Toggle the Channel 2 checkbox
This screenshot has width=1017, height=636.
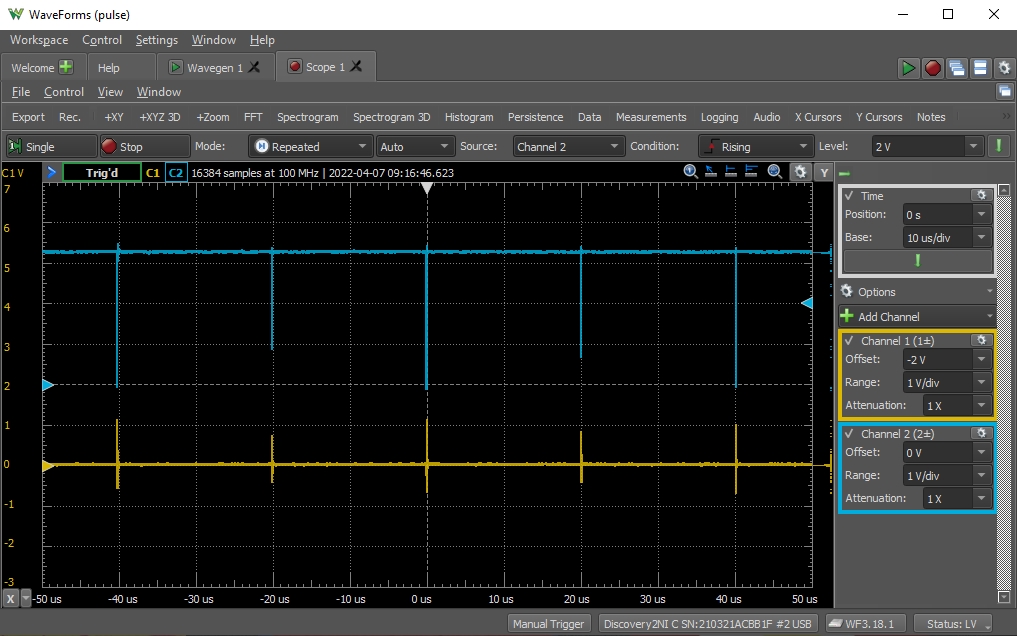(x=849, y=433)
